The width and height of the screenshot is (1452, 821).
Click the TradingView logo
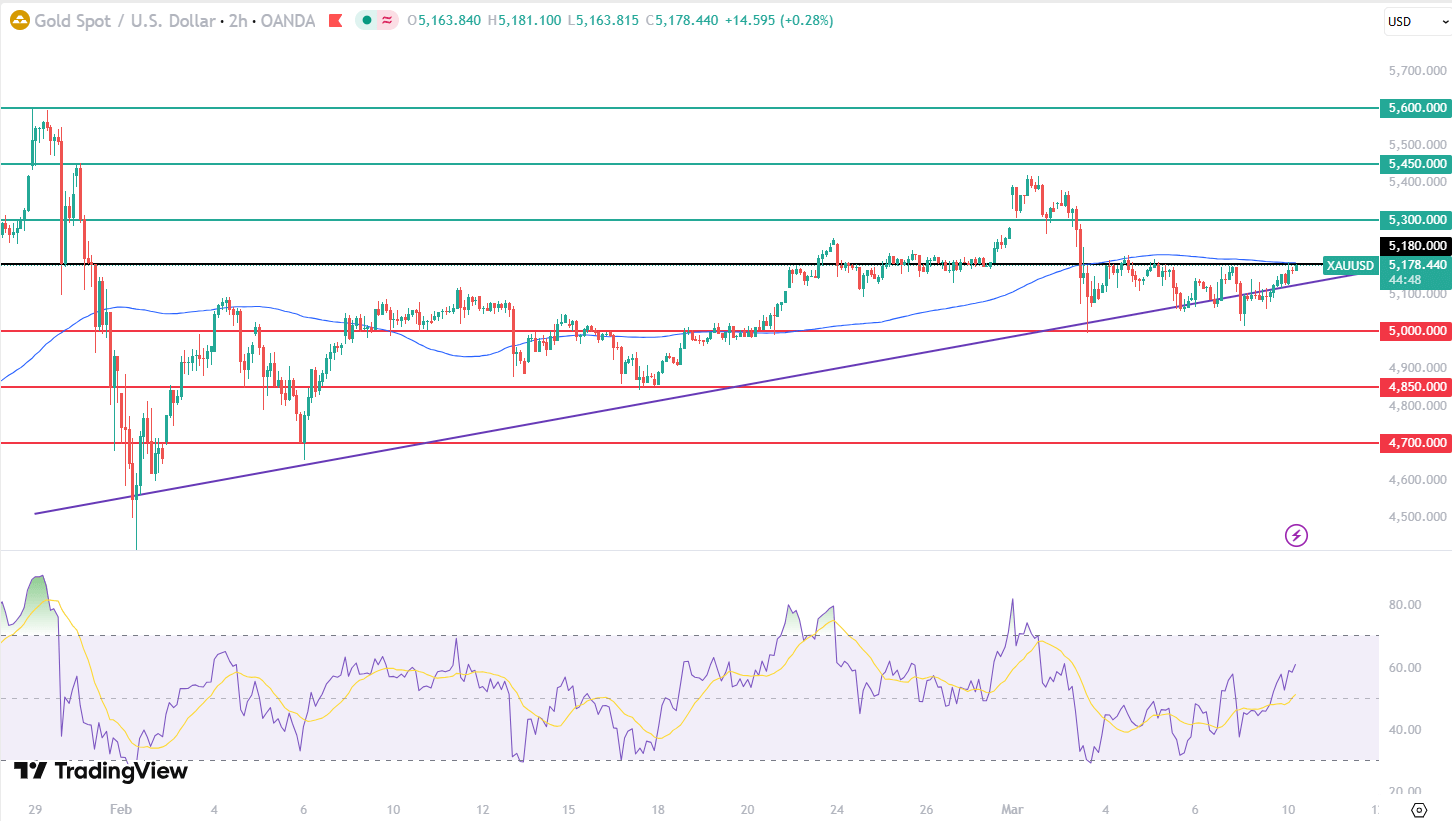[101, 771]
